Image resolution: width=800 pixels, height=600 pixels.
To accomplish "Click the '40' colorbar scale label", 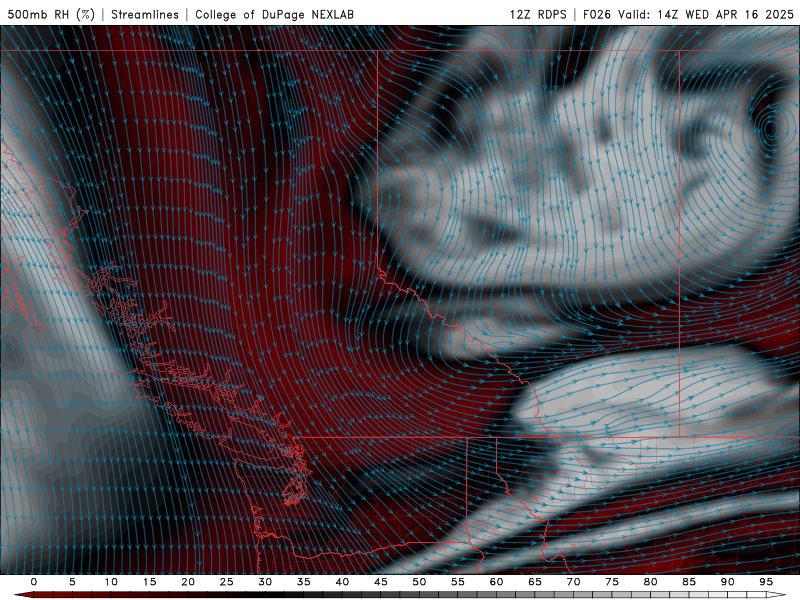I will tap(342, 582).
